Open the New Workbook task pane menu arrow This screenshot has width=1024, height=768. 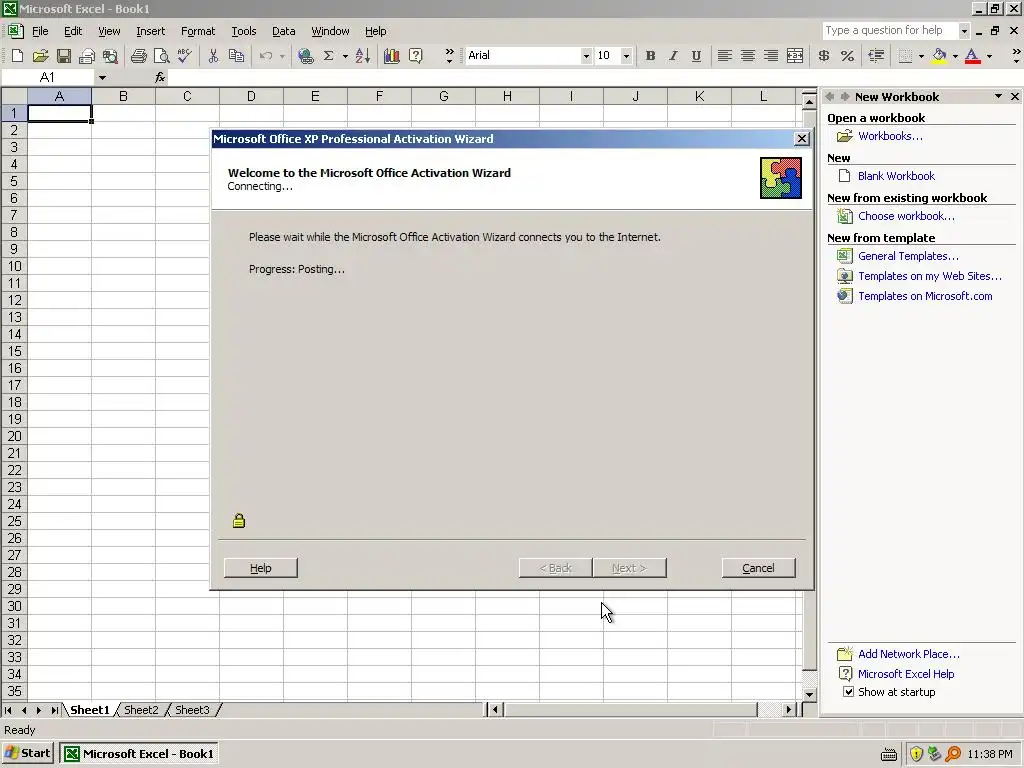(x=998, y=97)
